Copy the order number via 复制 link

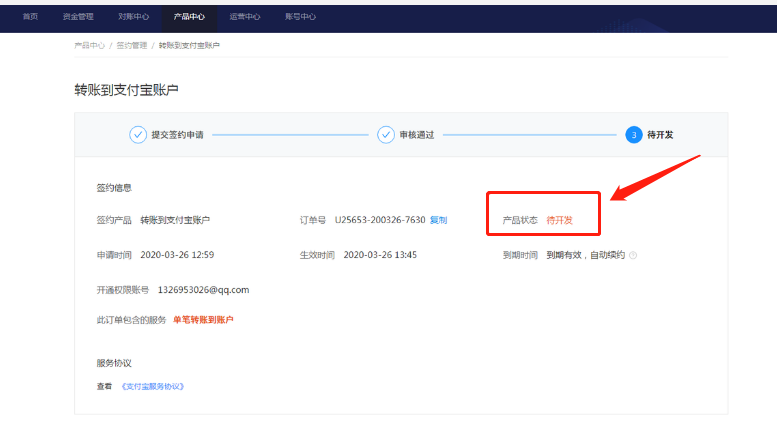pyautogui.click(x=439, y=219)
